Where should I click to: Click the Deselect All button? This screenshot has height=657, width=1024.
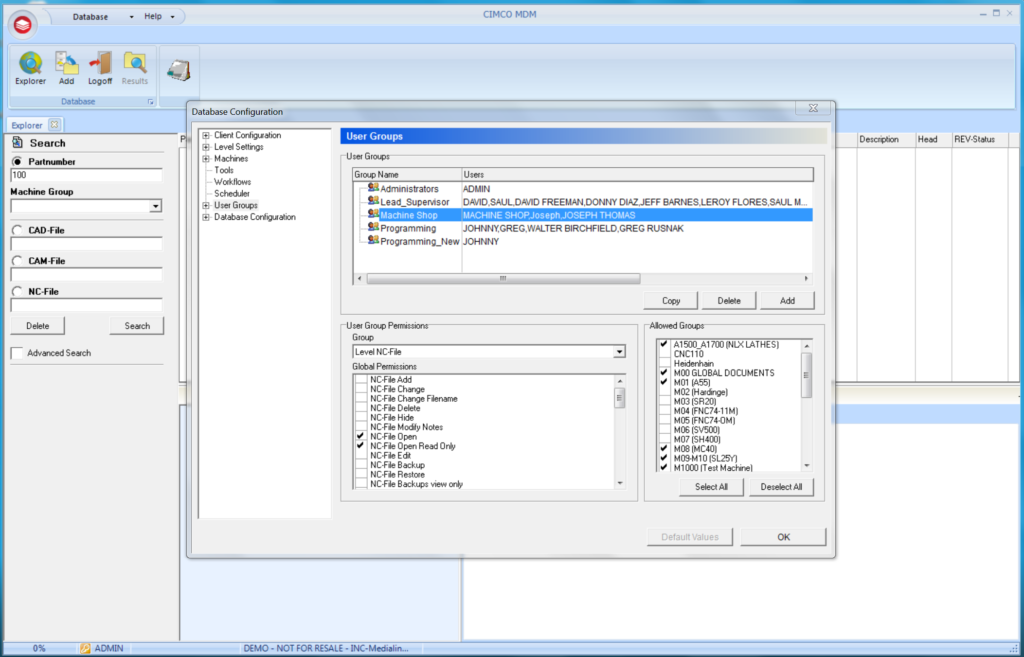click(781, 487)
